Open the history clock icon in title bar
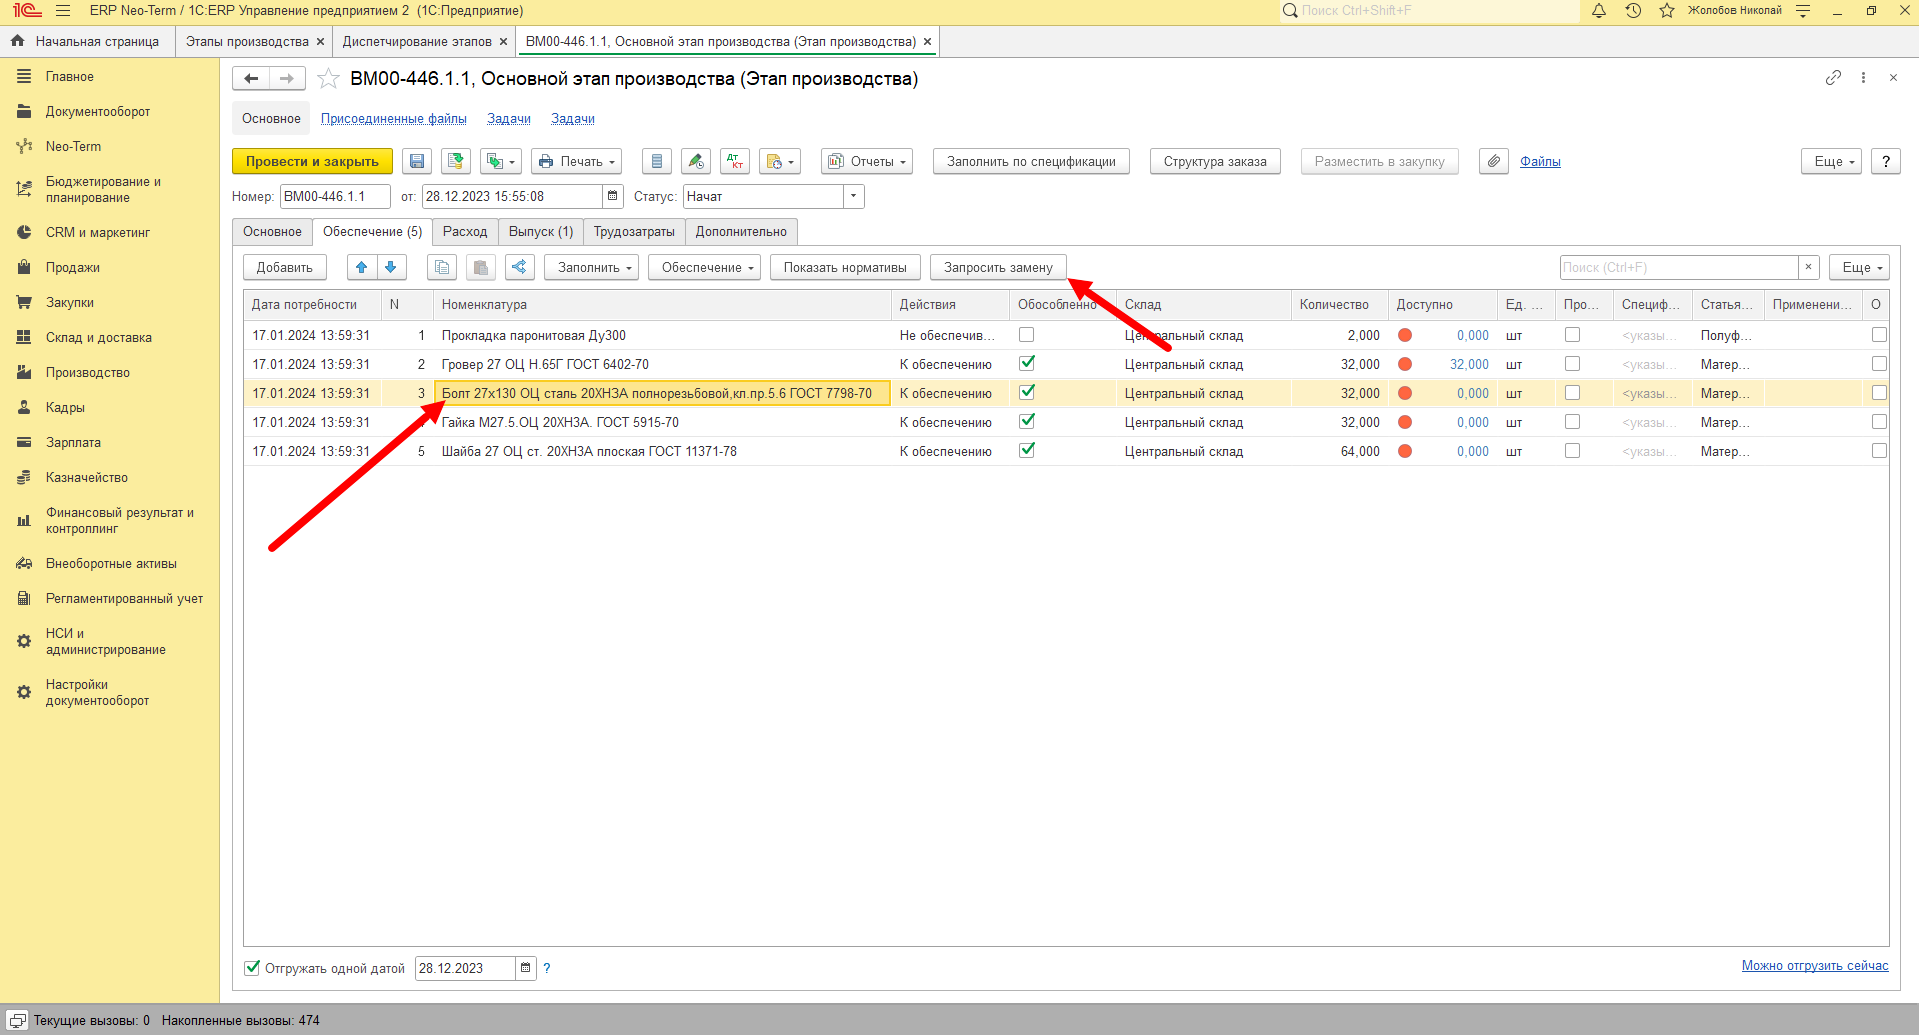The width and height of the screenshot is (1919, 1035). 1633,11
